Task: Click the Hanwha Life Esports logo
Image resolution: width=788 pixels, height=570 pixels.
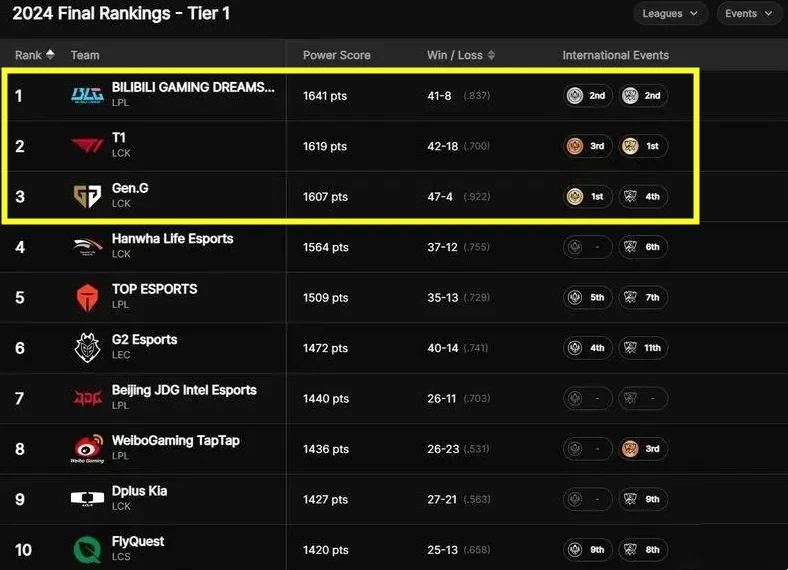Action: (87, 247)
